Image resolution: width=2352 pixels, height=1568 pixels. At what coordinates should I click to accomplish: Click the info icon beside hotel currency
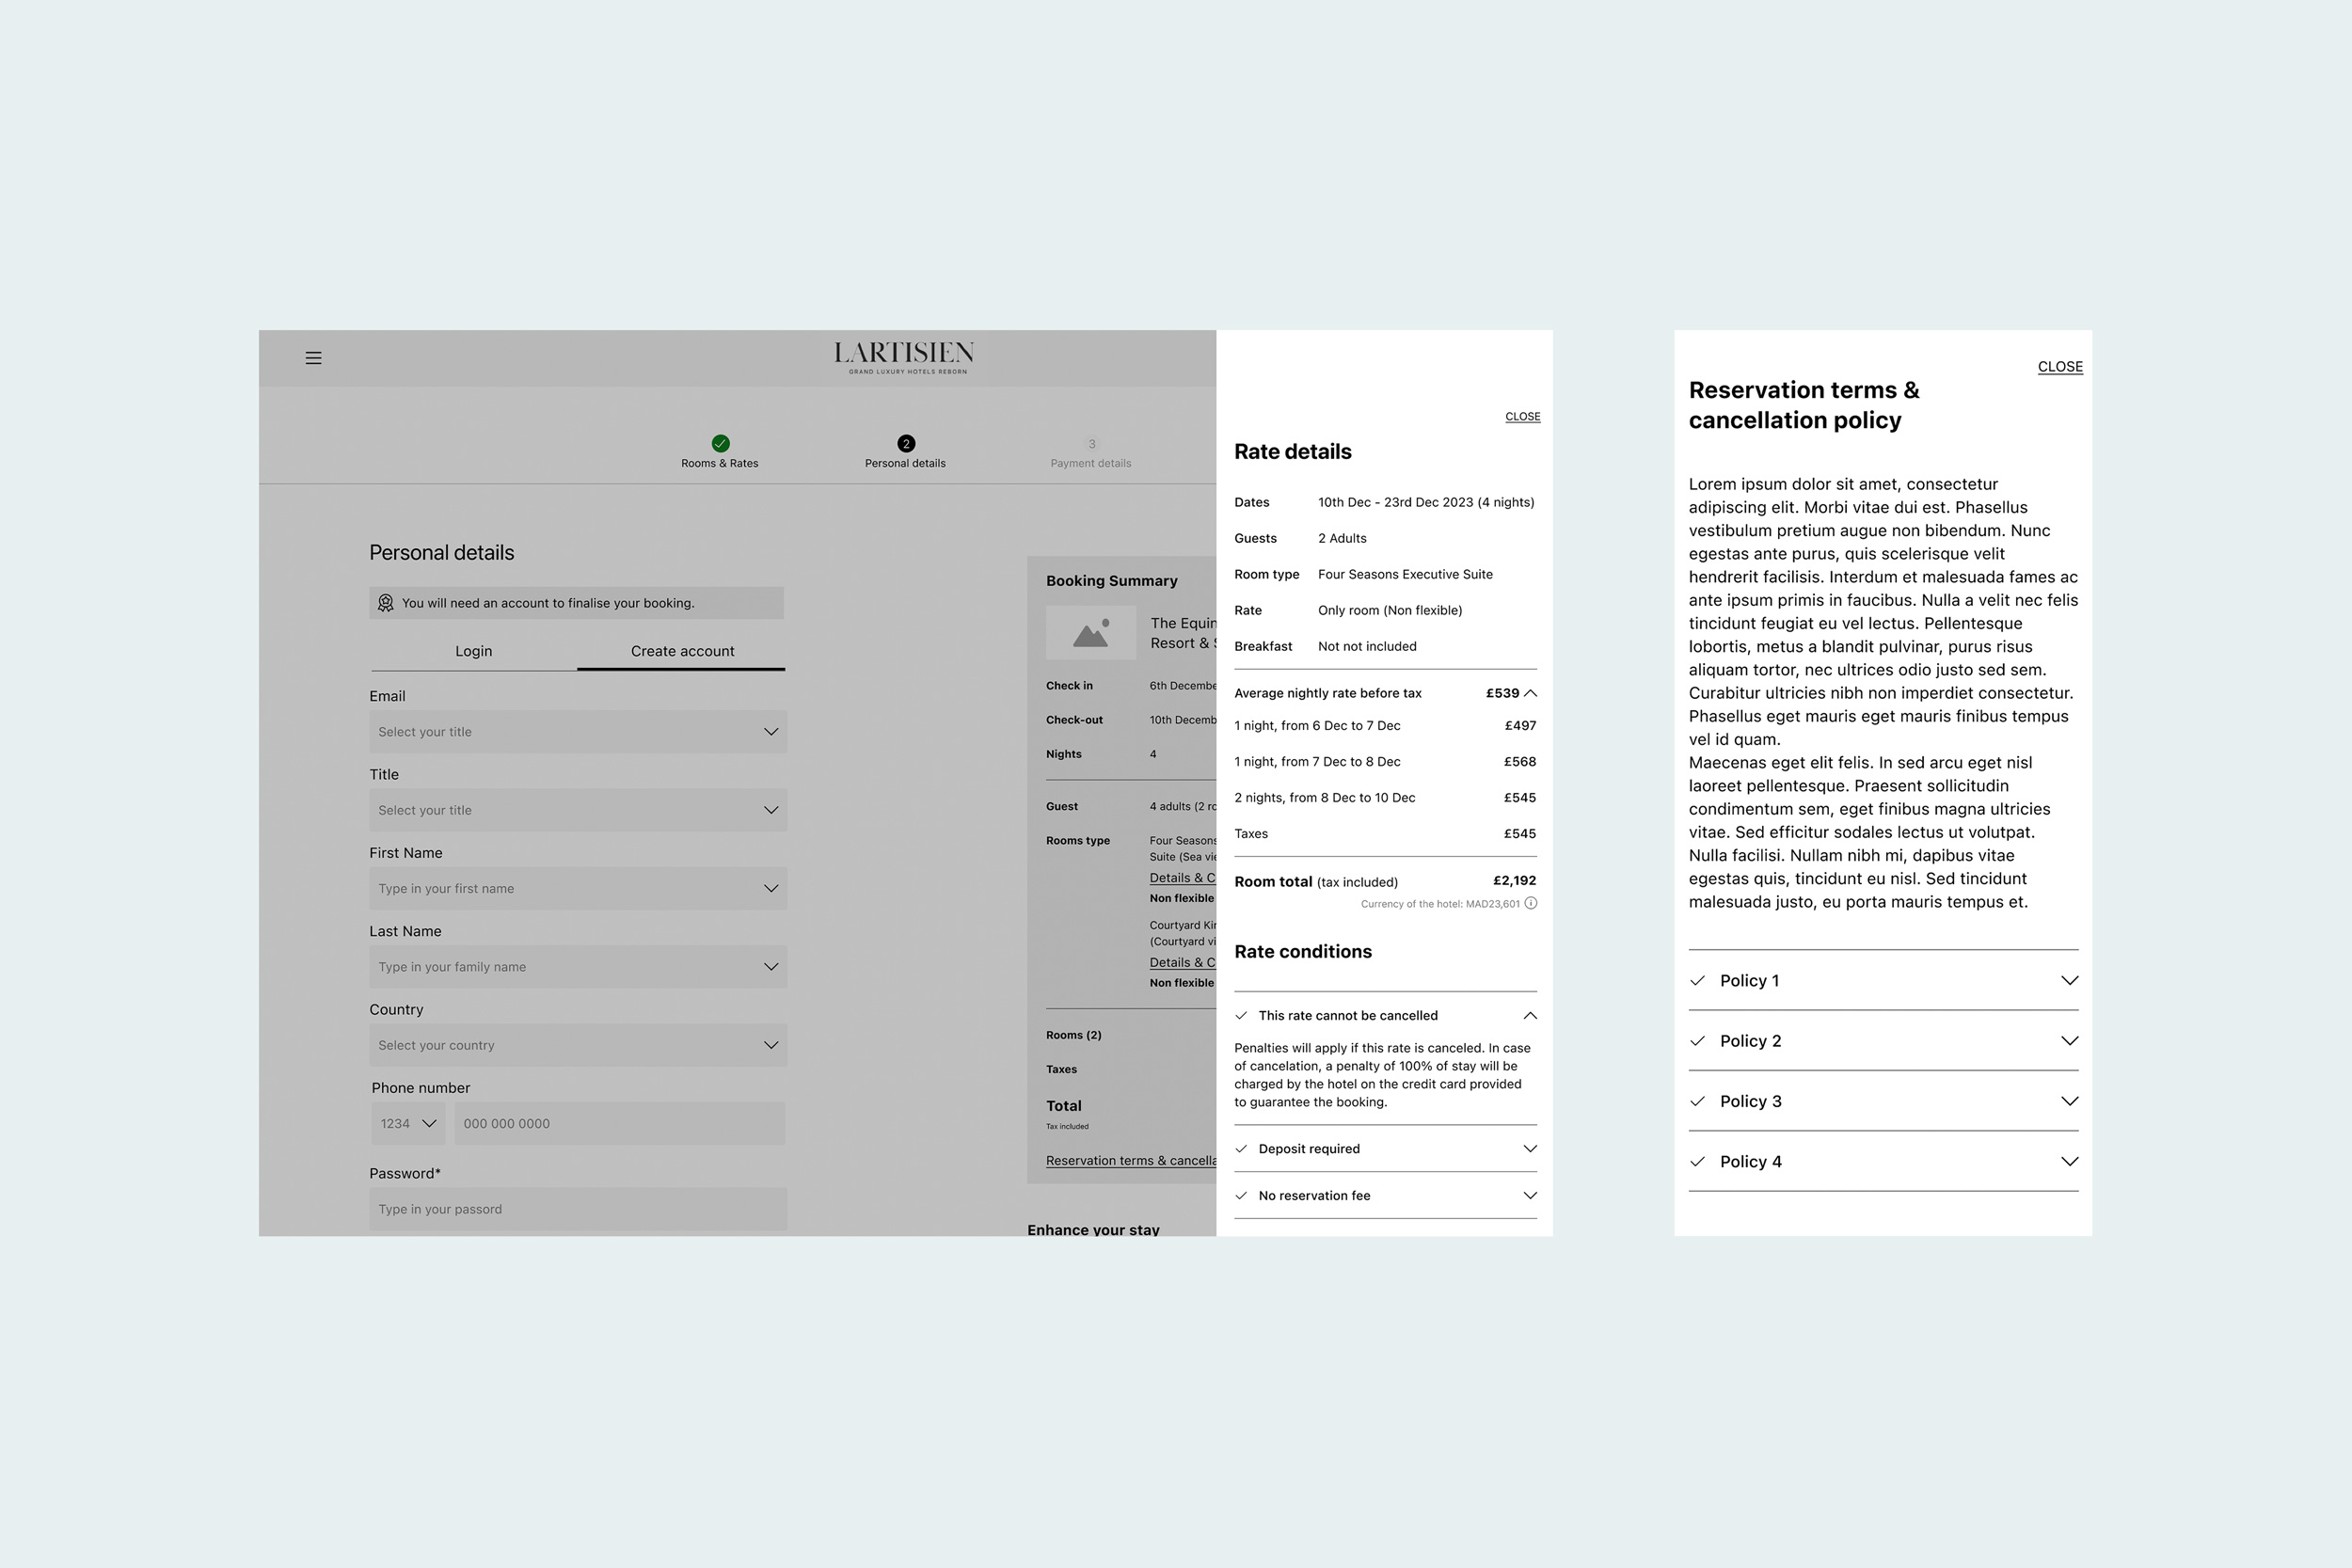(x=1530, y=903)
